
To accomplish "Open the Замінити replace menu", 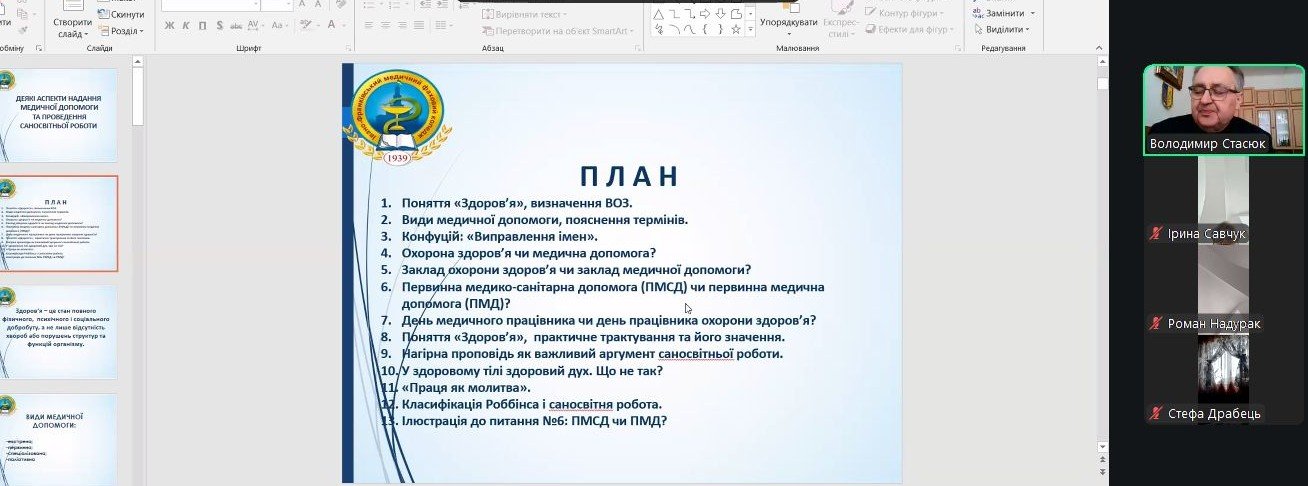I will (x=1003, y=13).
